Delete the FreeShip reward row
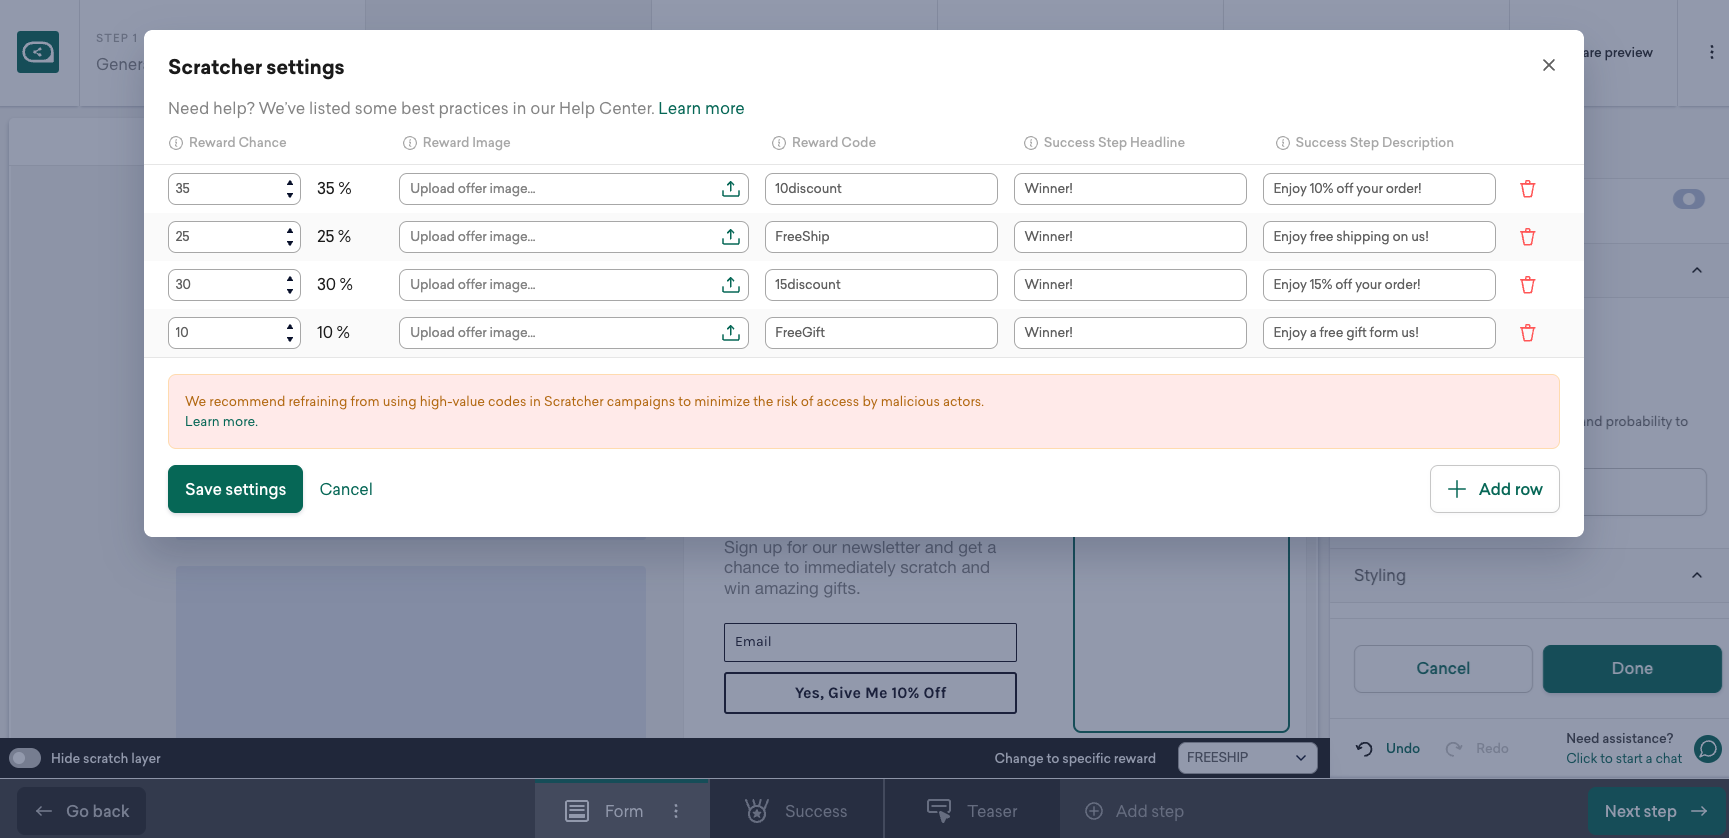The image size is (1729, 838). coord(1527,237)
